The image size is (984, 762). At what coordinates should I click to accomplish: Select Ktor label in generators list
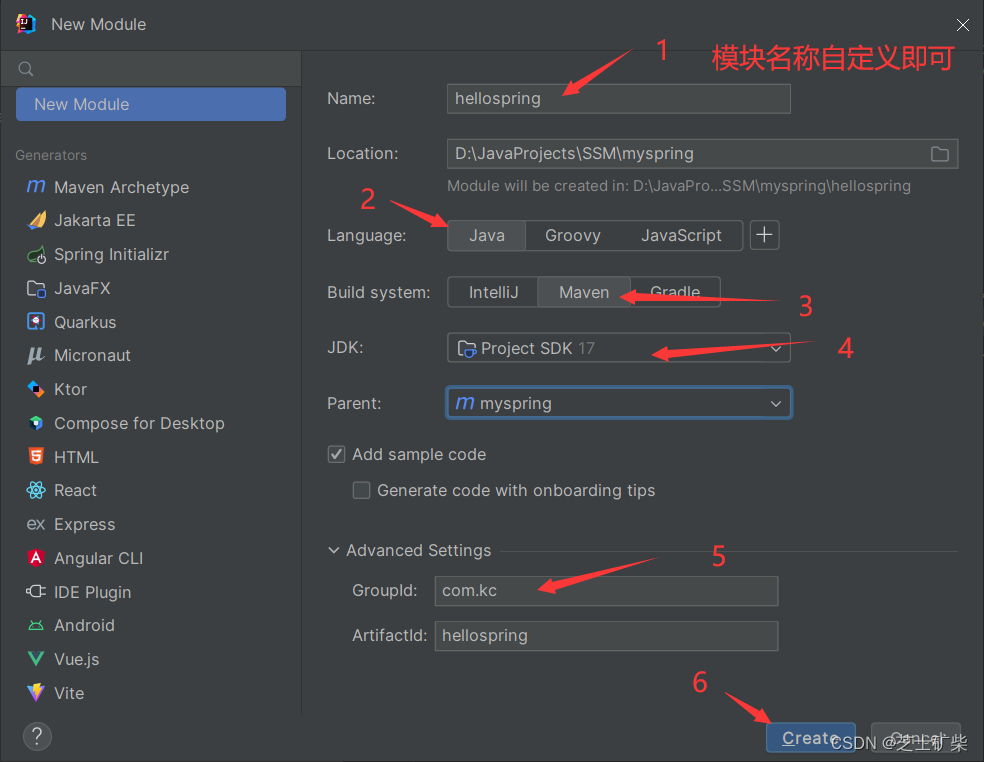click(70, 389)
